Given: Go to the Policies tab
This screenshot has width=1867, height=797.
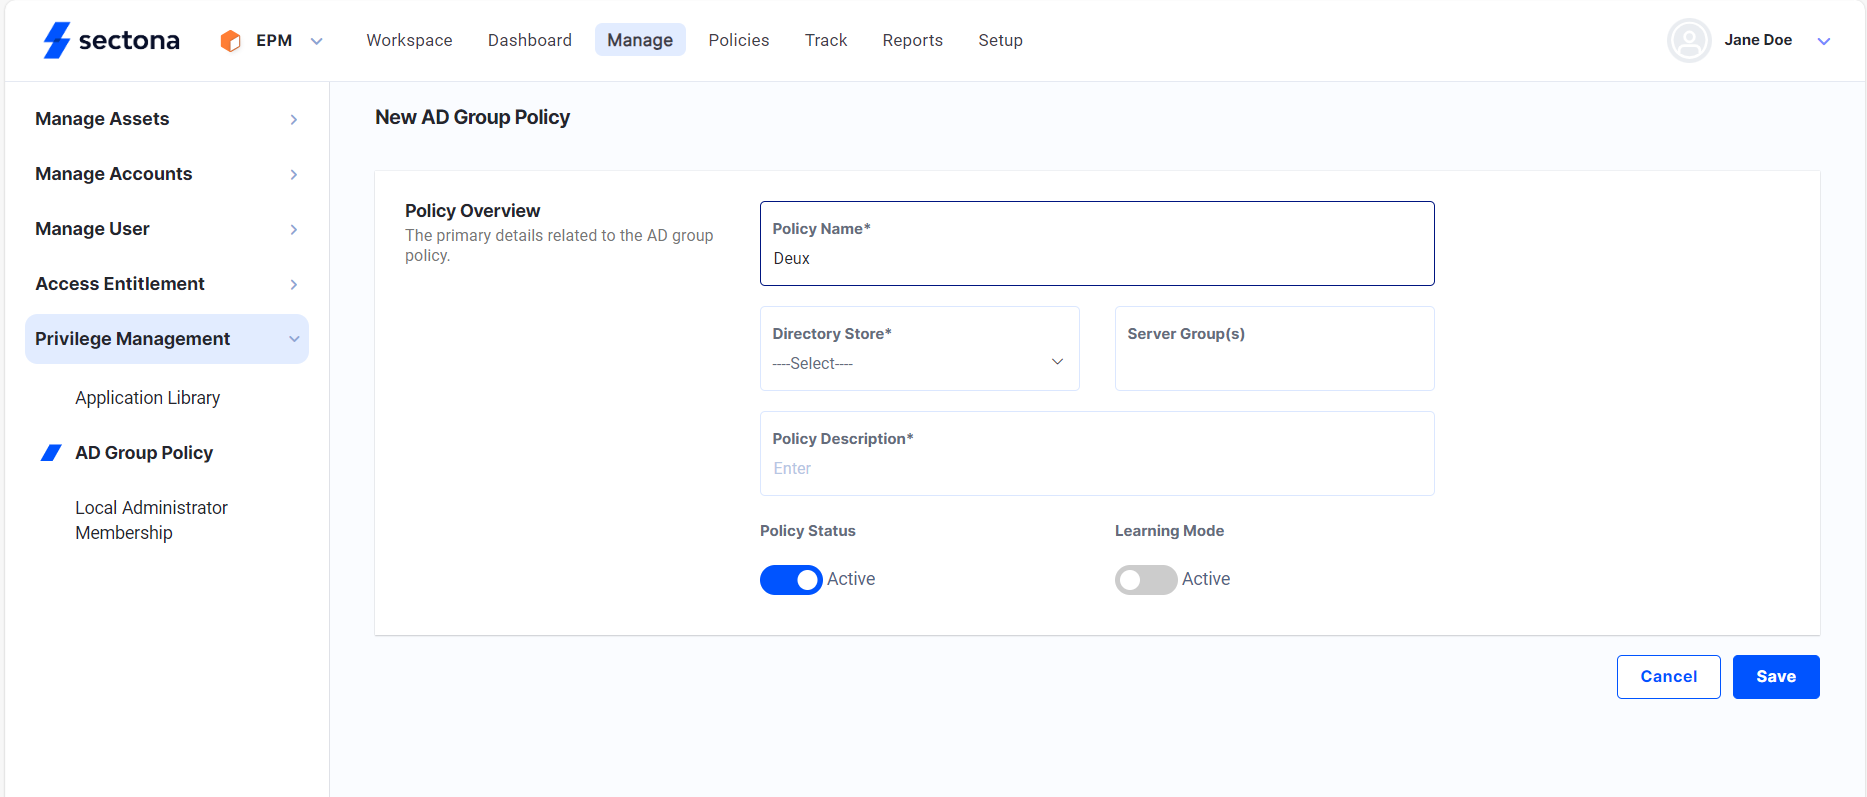Looking at the screenshot, I should tap(738, 40).
